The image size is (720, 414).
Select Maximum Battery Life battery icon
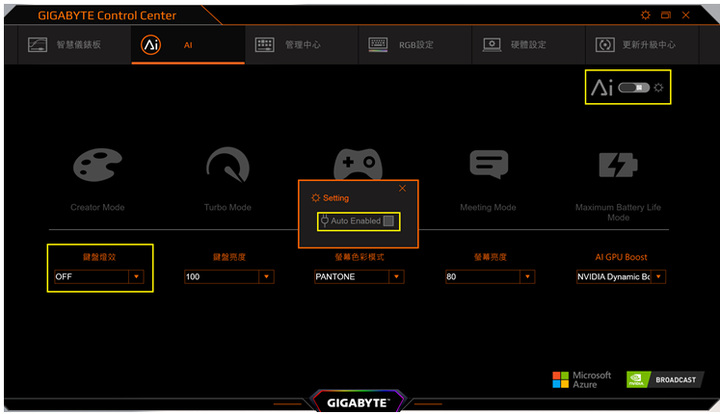point(618,165)
